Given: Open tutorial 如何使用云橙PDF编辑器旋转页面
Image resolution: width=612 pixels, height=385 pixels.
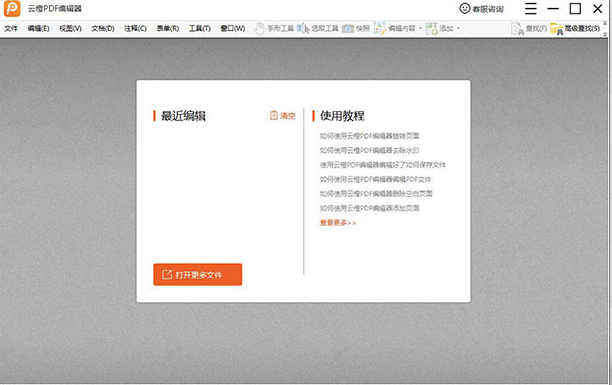Looking at the screenshot, I should click(x=369, y=136).
